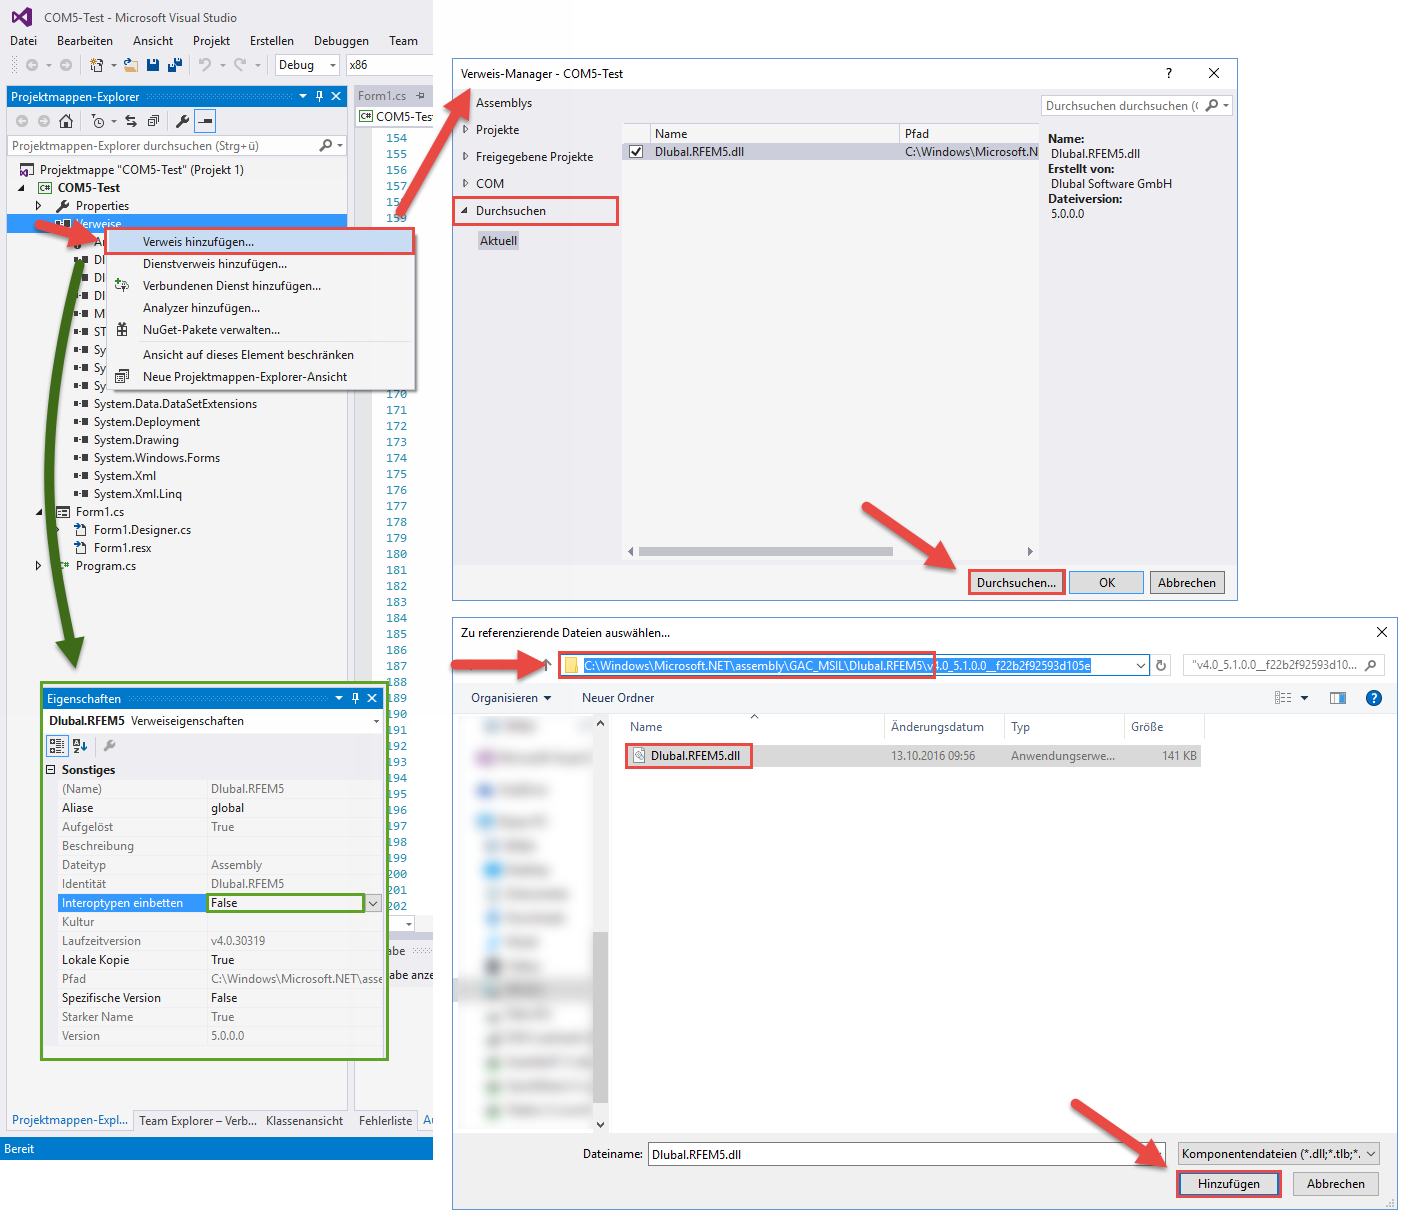Click the Collapse All icon in Projektmappen-Explorer
The height and width of the screenshot is (1226, 1413).
tap(153, 121)
